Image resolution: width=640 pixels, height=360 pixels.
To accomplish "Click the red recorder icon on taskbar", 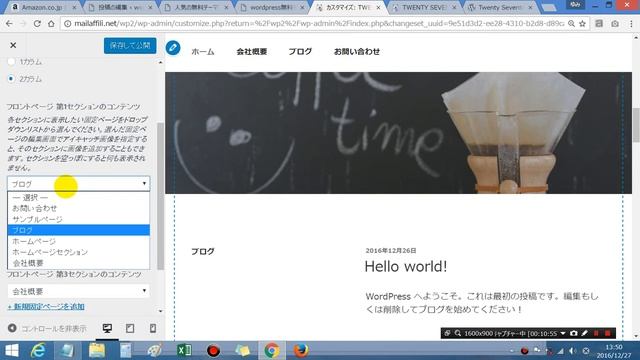I will click(213, 351).
